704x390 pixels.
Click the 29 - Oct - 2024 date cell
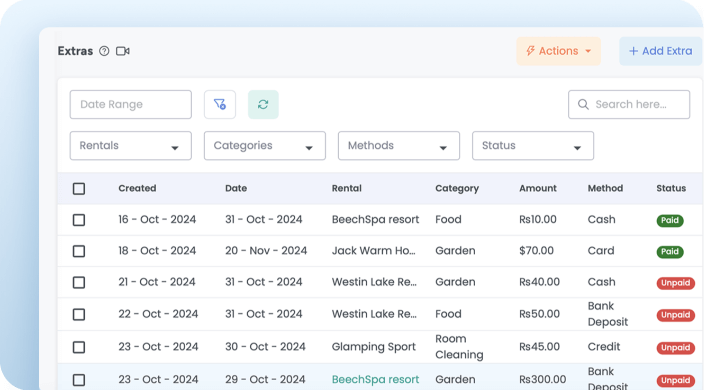coord(265,380)
